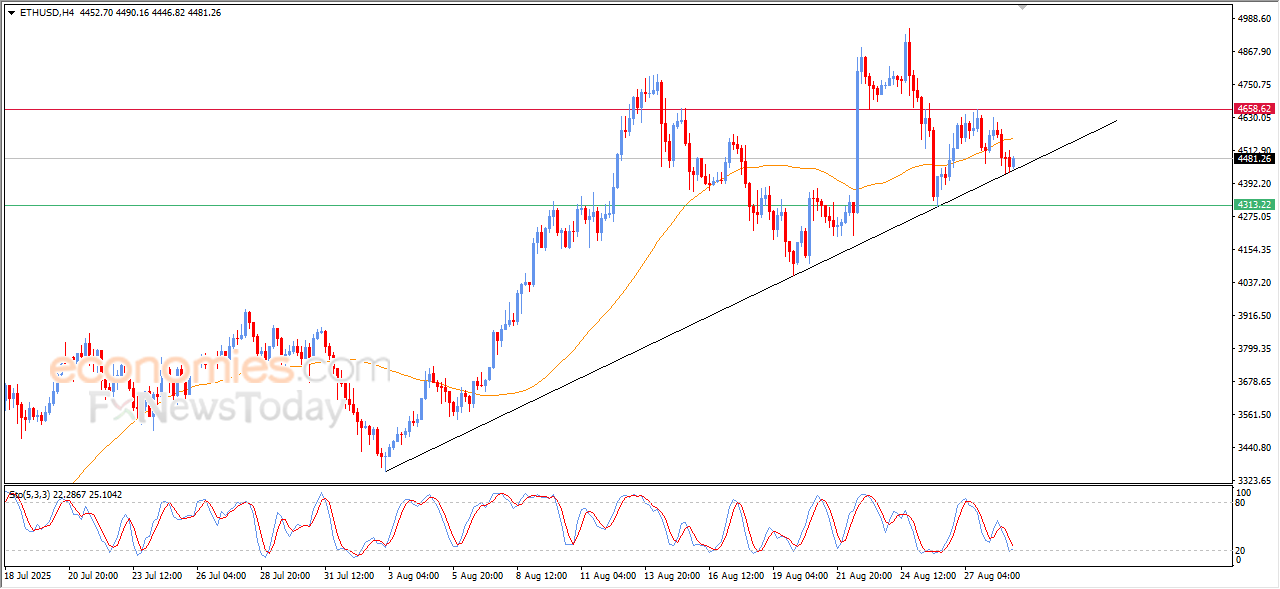Click the 18 Jul 2025 date label

coord(26,576)
